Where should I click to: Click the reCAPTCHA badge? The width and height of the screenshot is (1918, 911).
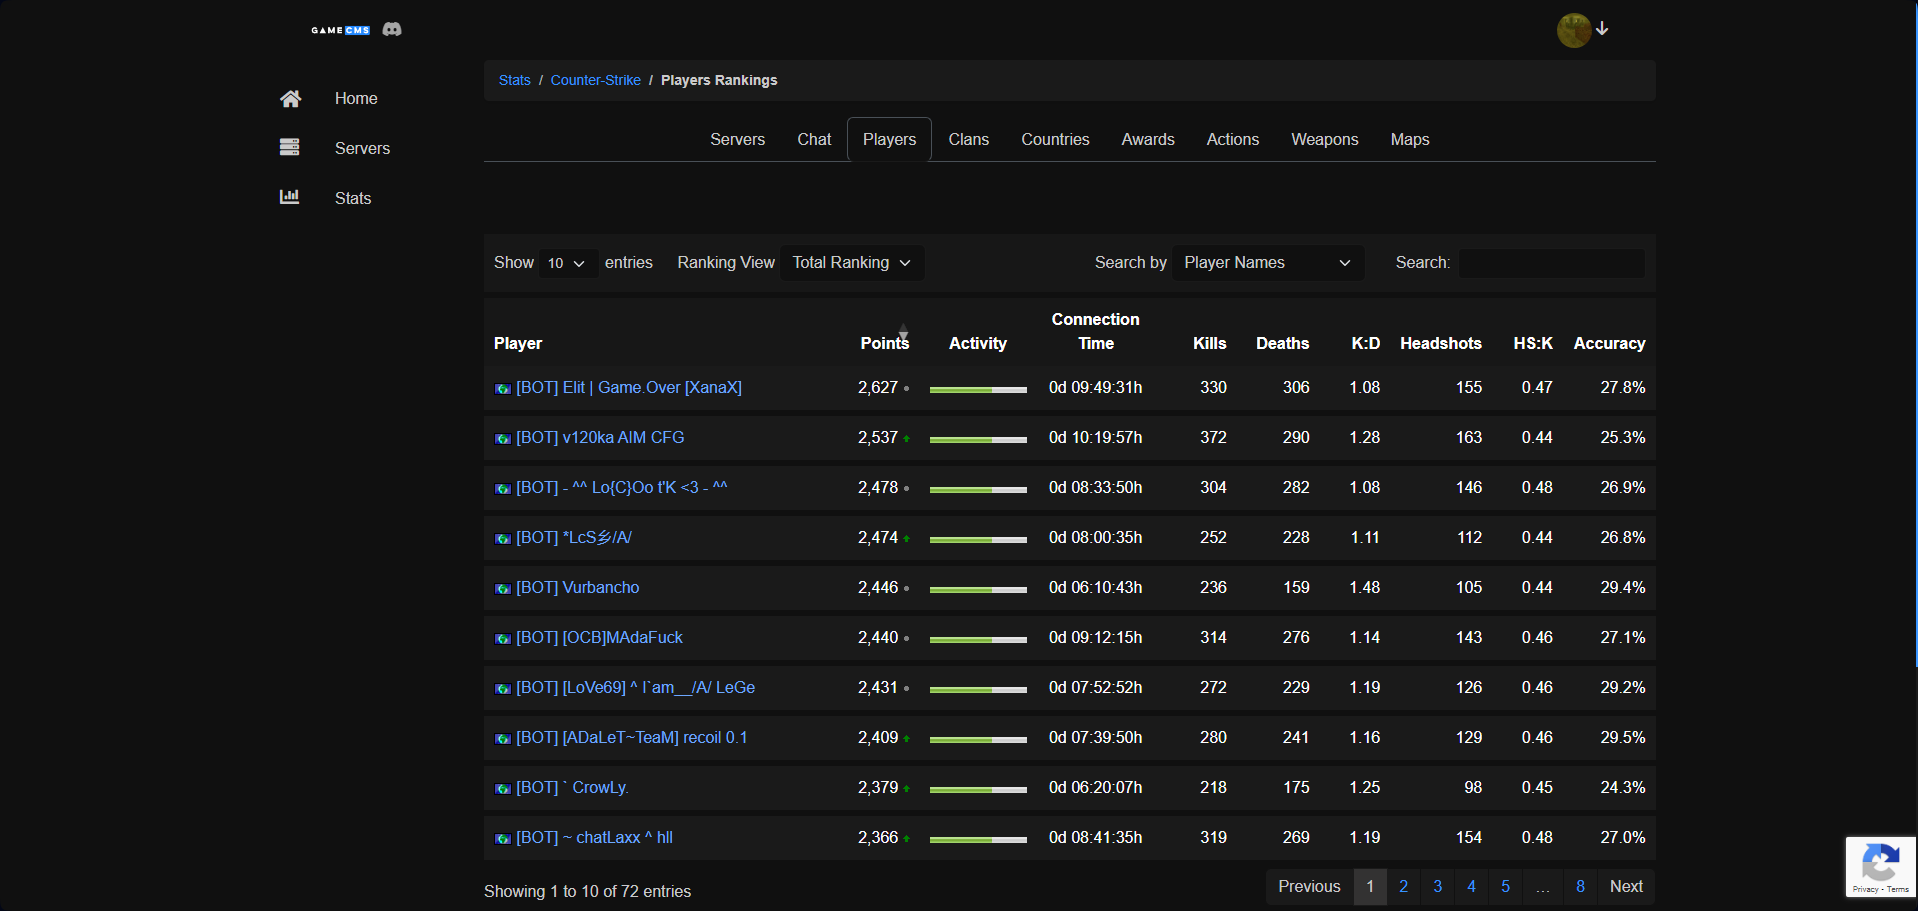(x=1881, y=866)
